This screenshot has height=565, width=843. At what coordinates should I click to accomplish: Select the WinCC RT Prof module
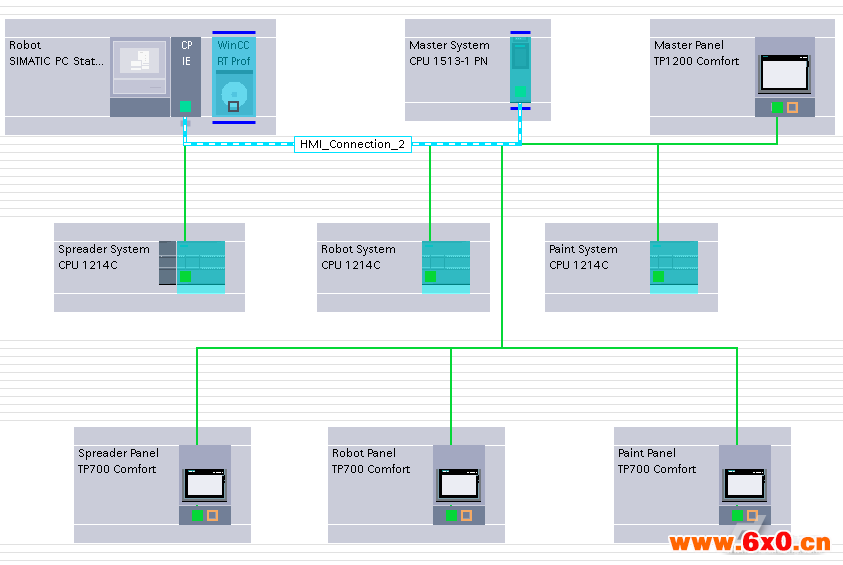(234, 77)
